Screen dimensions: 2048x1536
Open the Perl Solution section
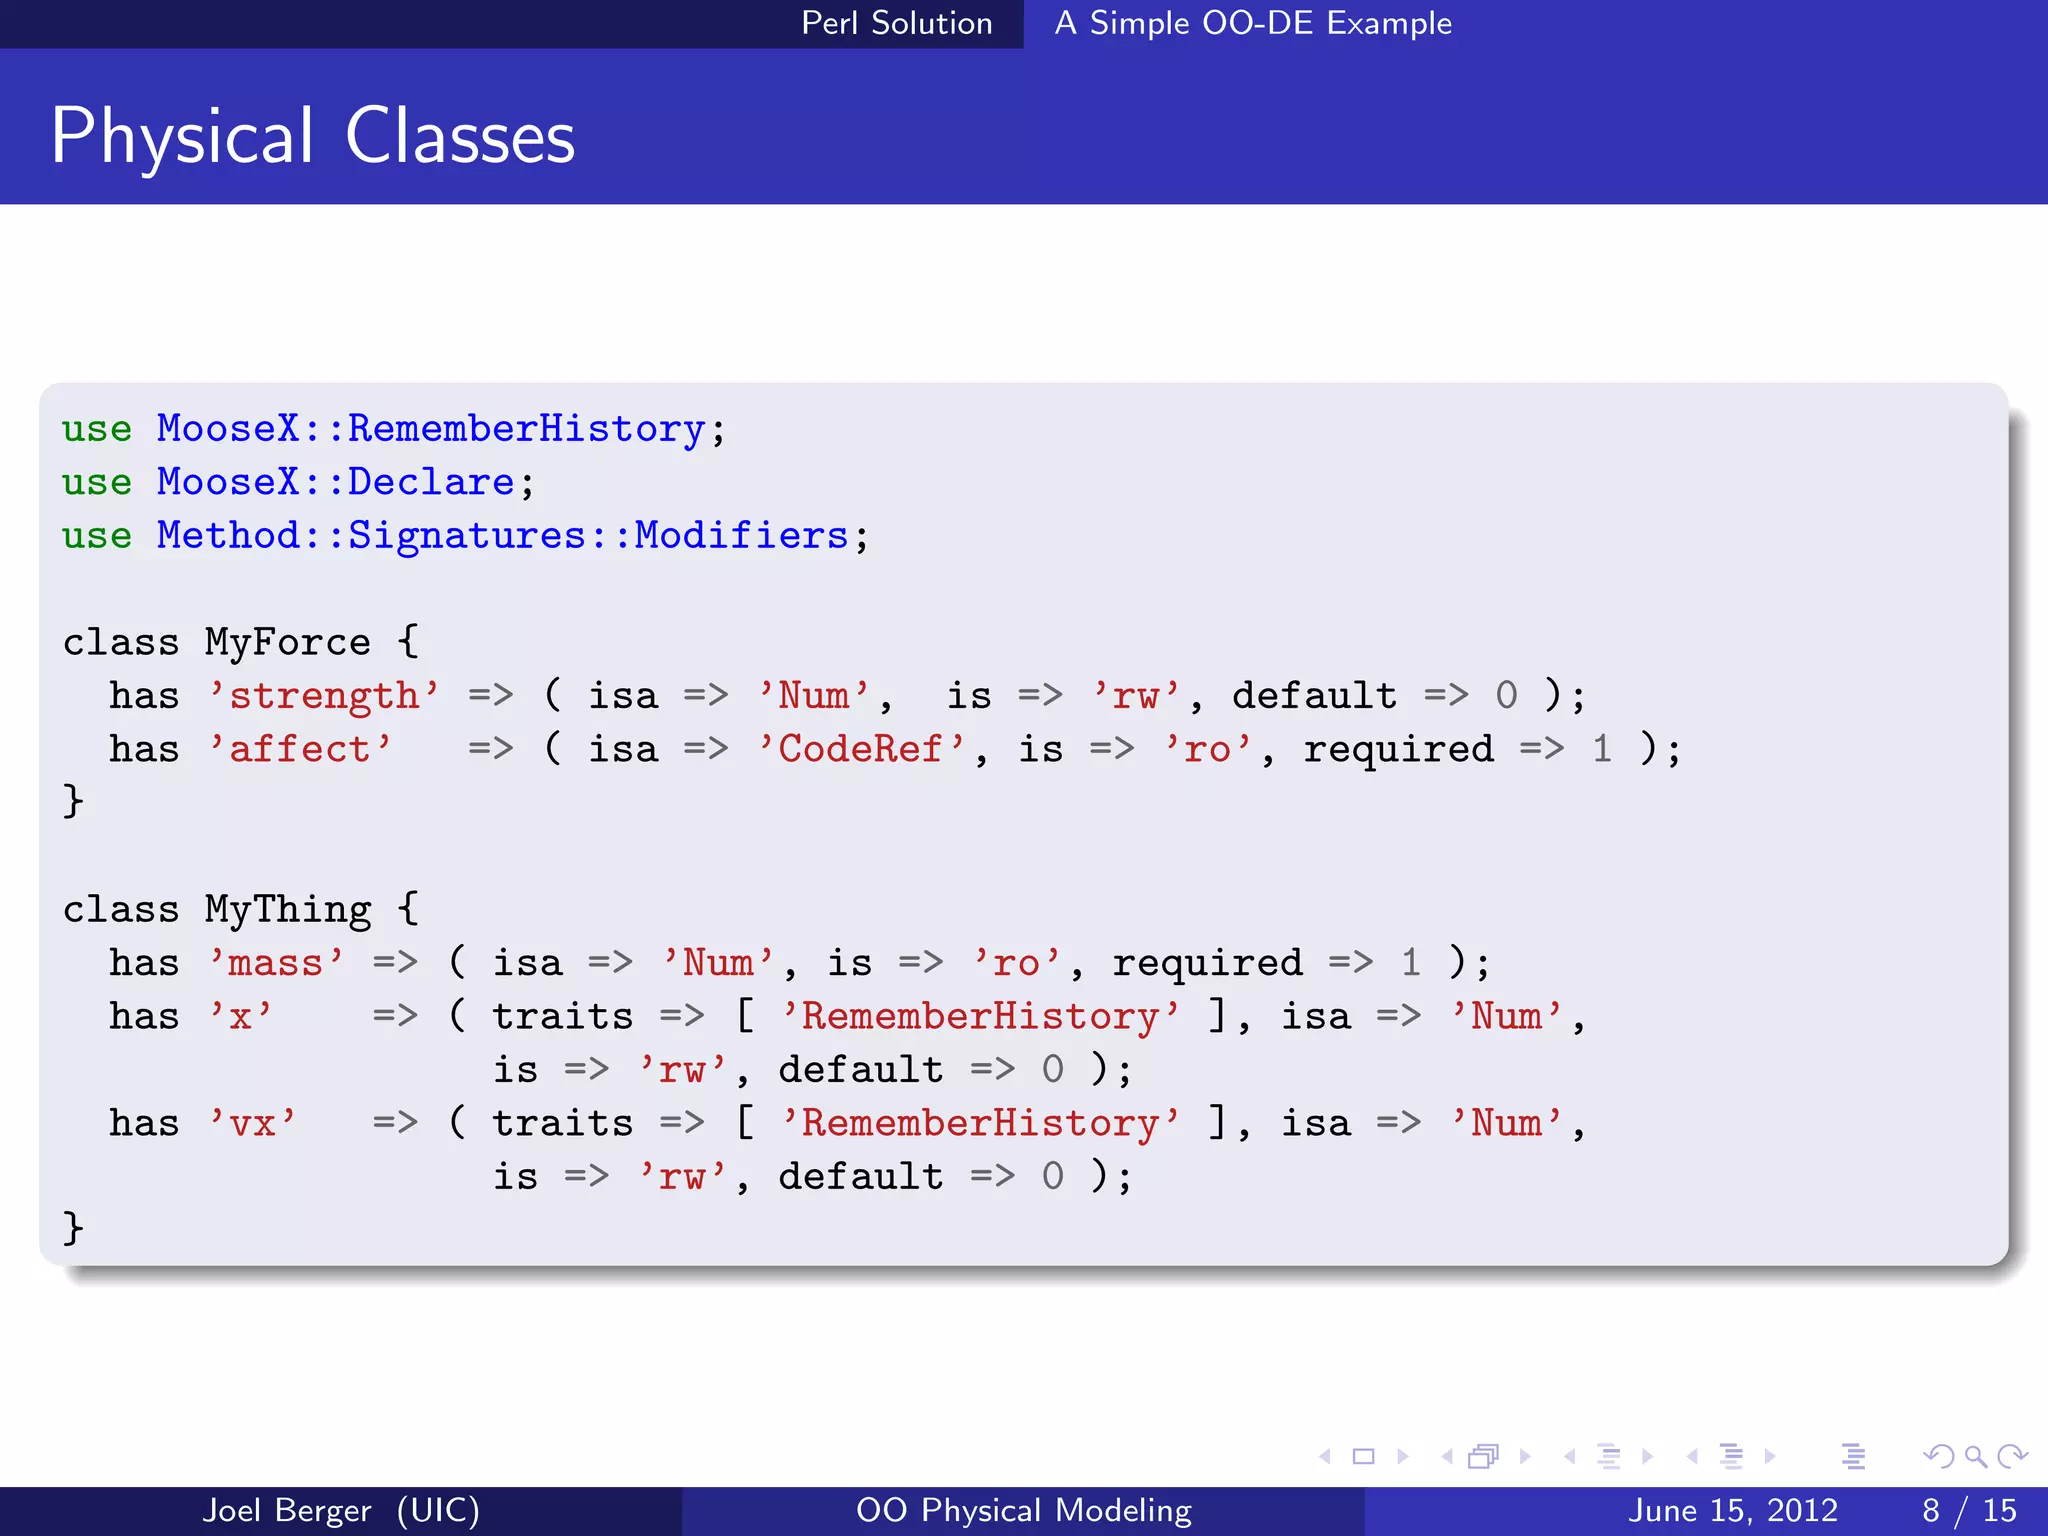897,23
